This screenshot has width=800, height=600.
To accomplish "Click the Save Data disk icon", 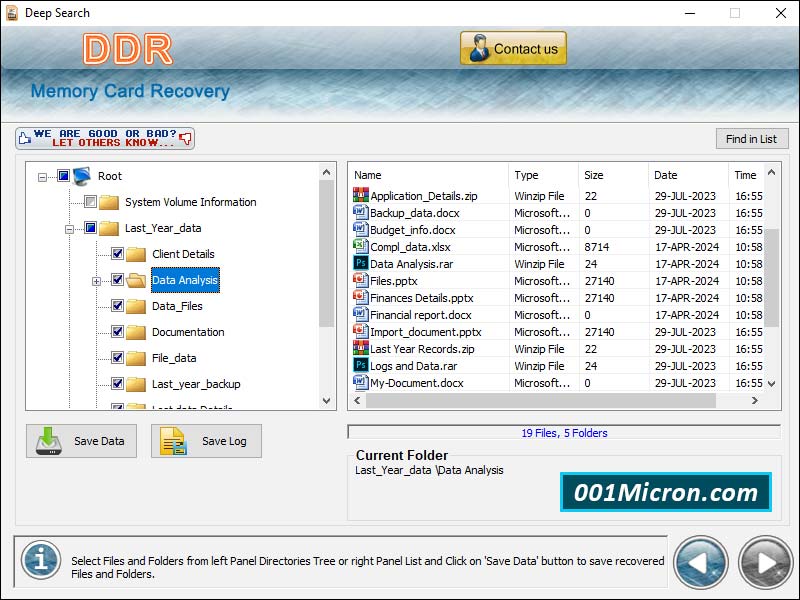I will (x=49, y=441).
